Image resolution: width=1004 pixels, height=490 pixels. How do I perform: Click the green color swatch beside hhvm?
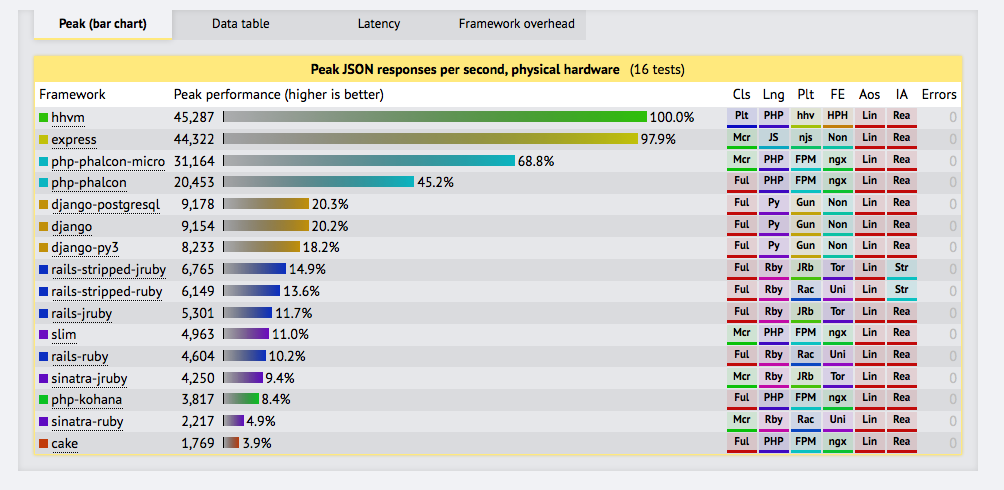click(44, 118)
